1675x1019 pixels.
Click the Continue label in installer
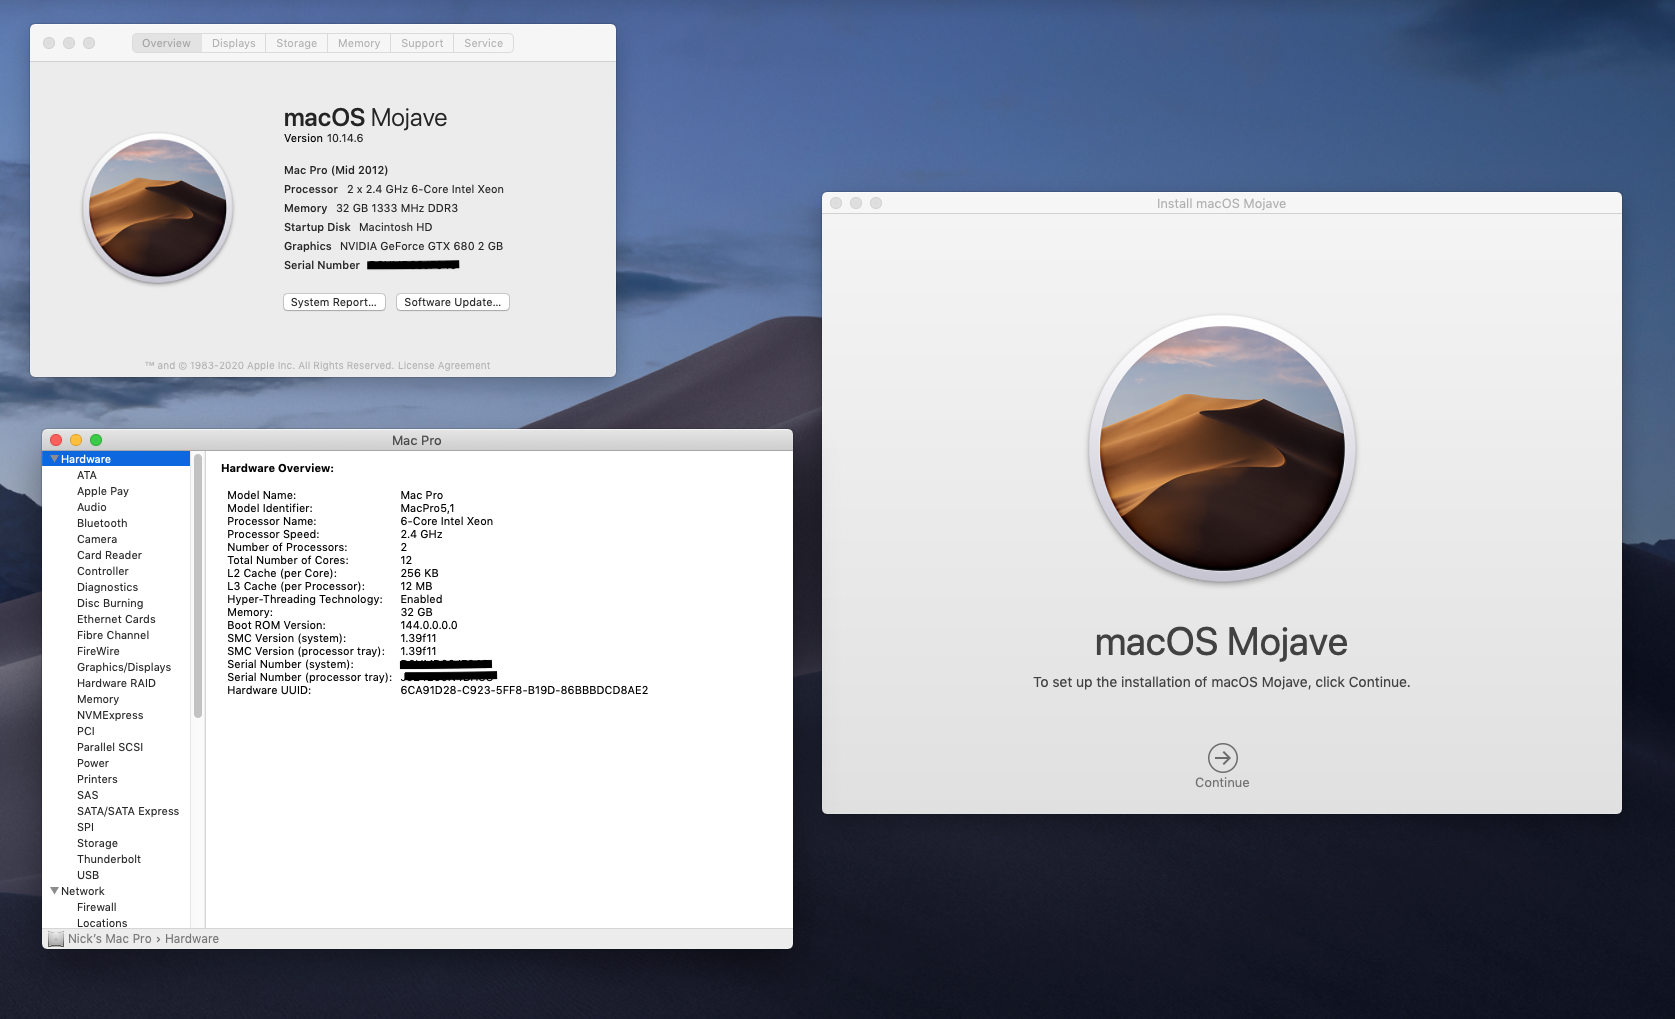pyautogui.click(x=1222, y=783)
